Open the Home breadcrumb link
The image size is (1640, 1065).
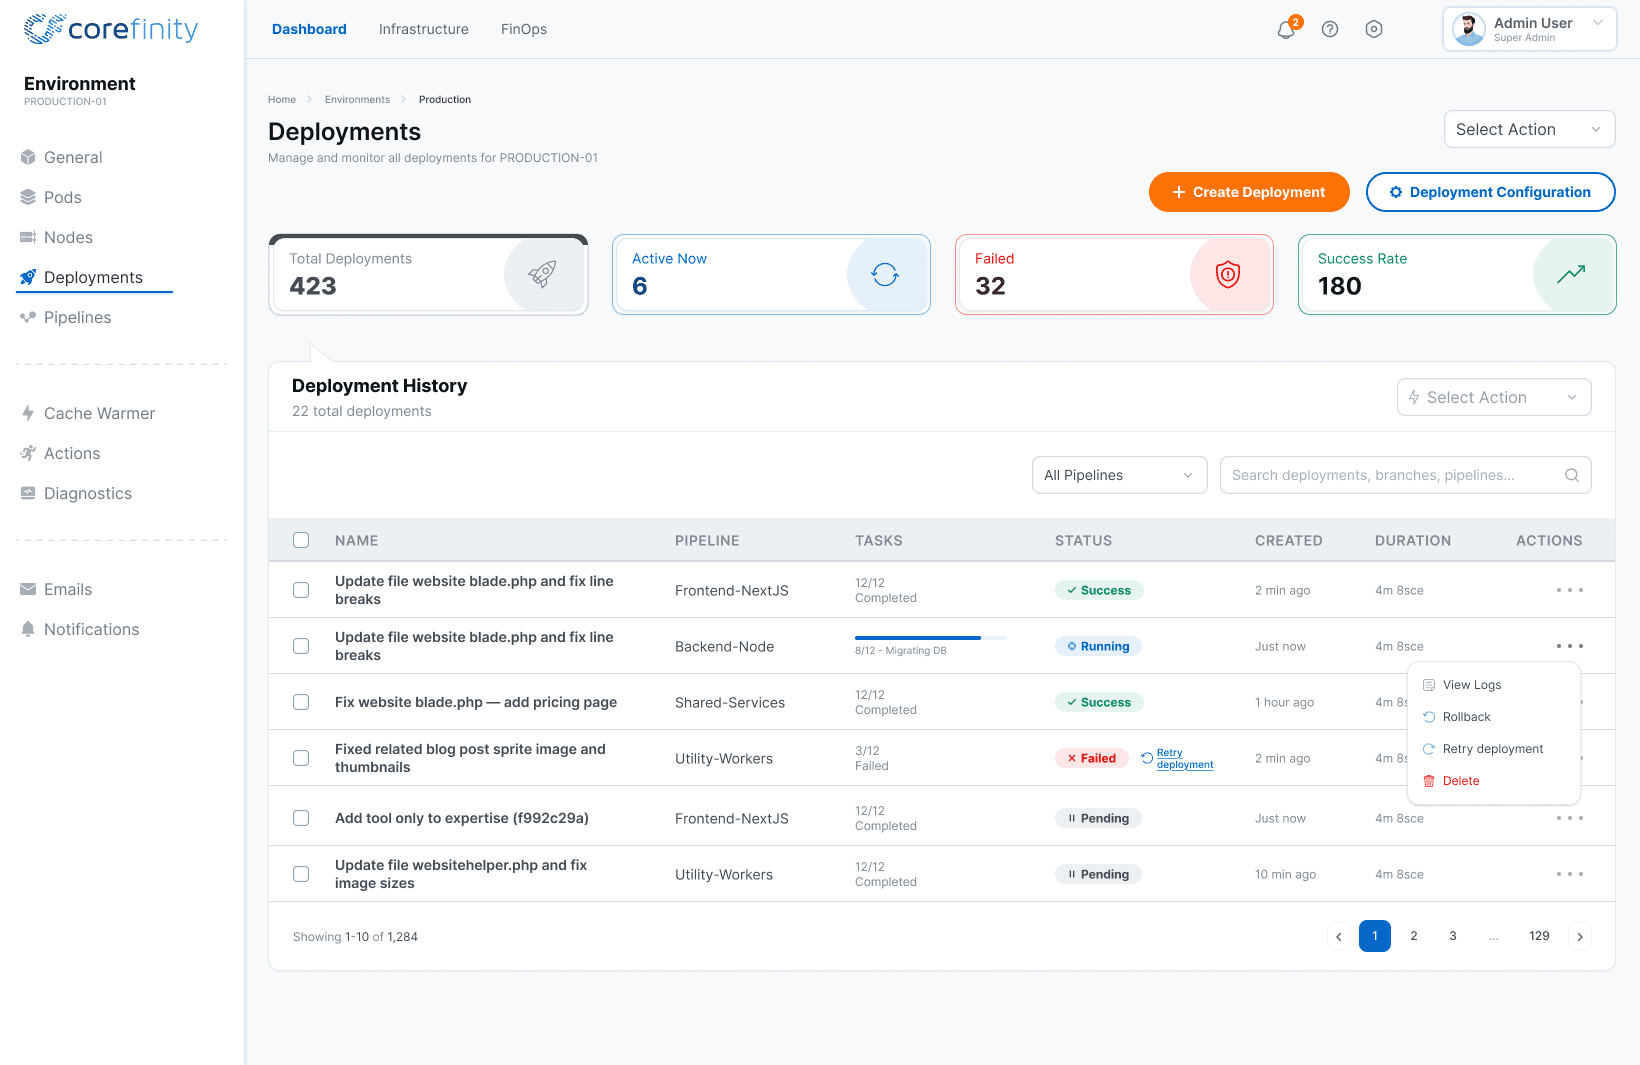282,99
